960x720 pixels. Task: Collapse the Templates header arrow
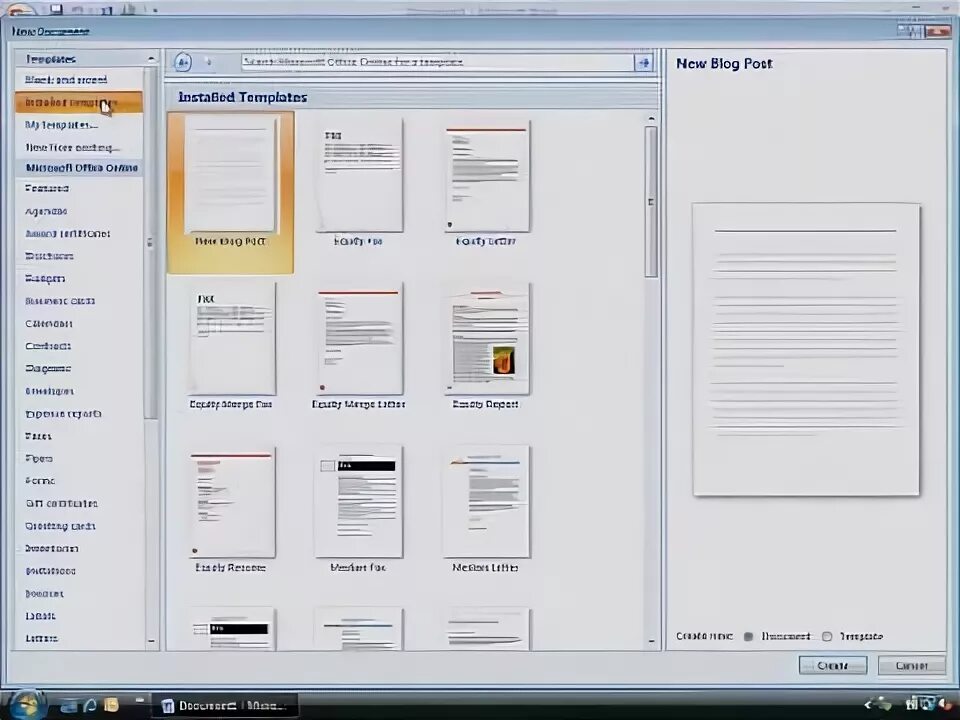(x=151, y=59)
